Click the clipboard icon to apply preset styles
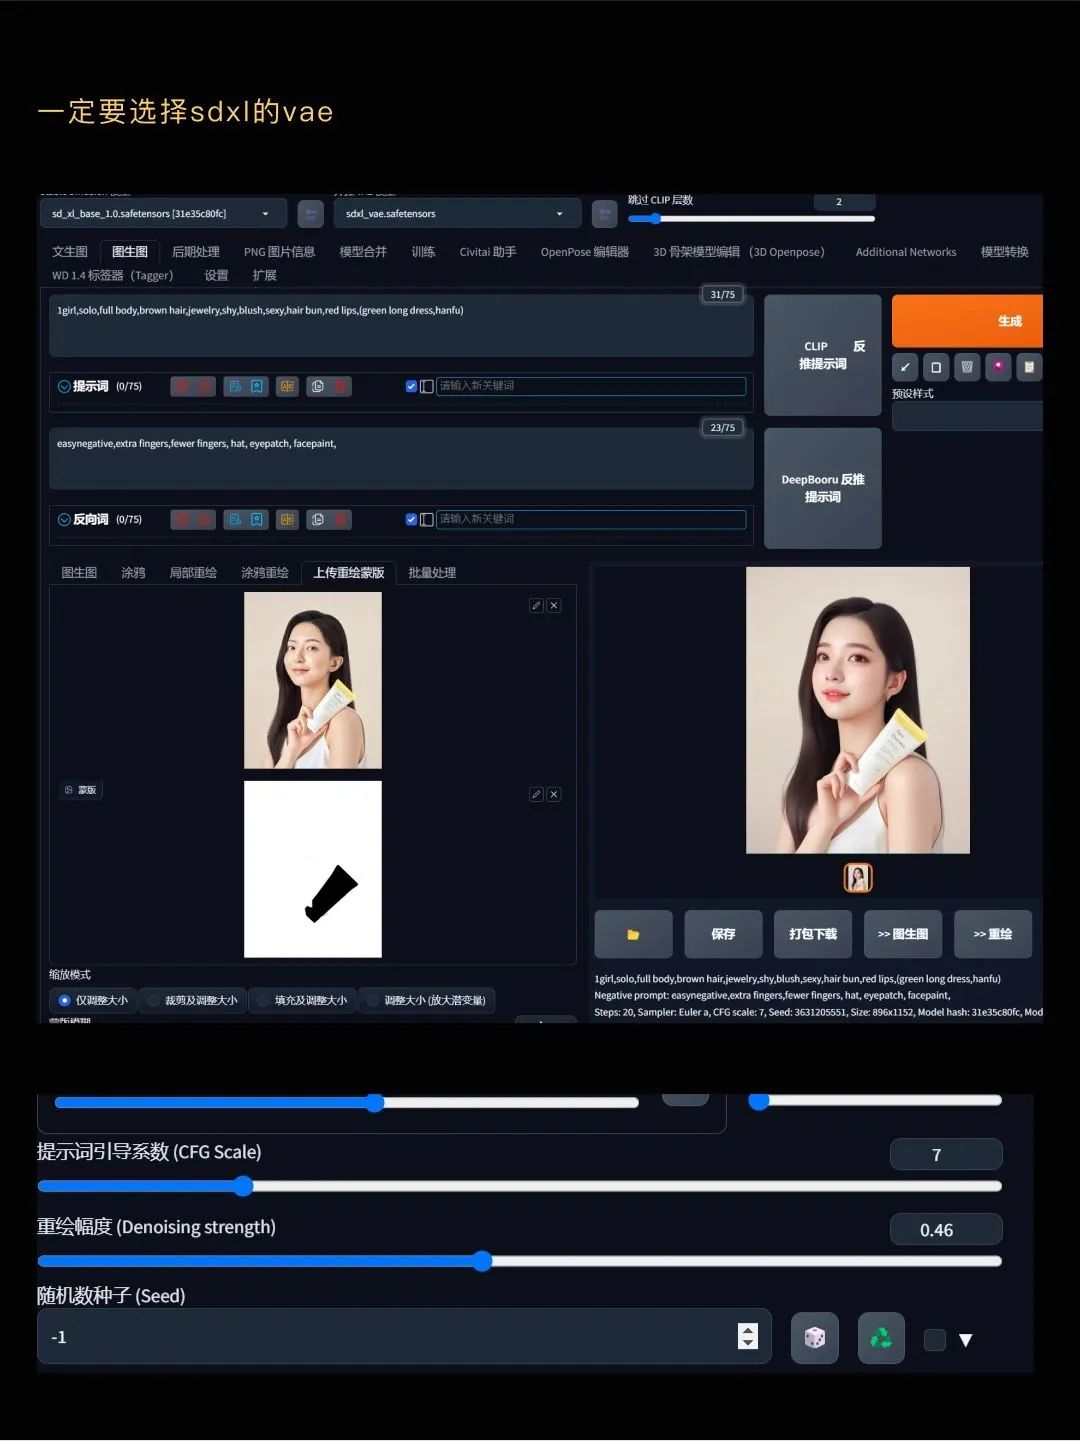 (x=1029, y=367)
